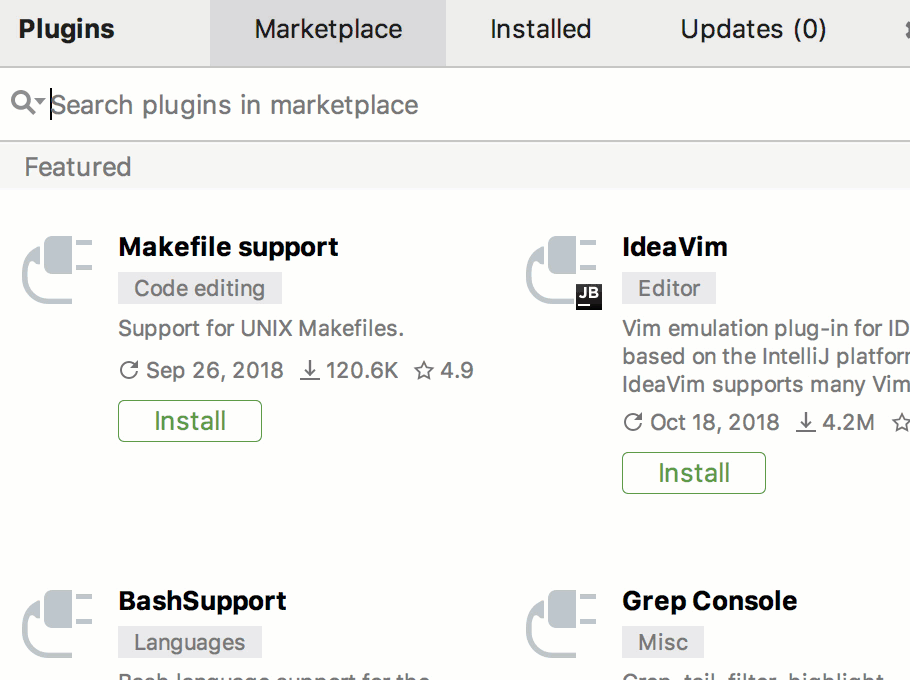Click the BashSupport plugin icon
This screenshot has width=910, height=680.
point(57,624)
